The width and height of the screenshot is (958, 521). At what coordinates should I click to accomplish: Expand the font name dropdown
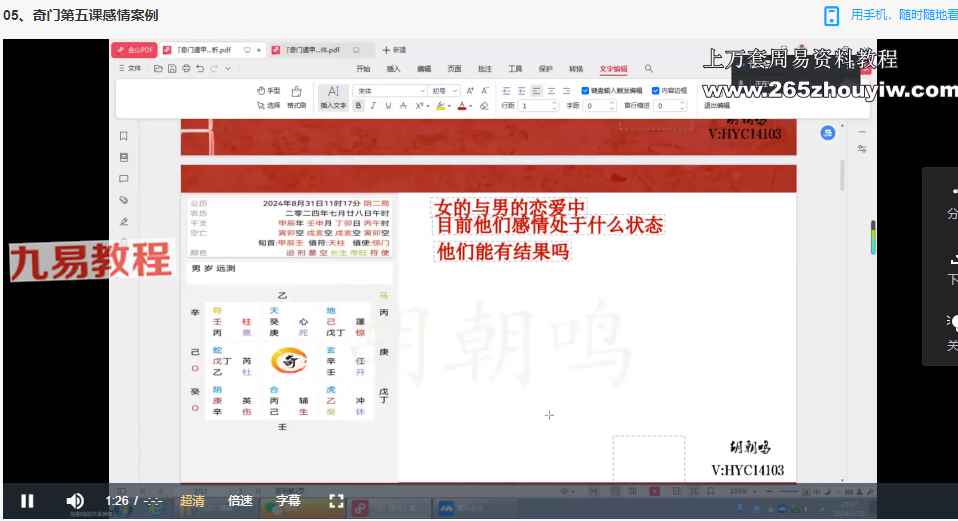(423, 90)
